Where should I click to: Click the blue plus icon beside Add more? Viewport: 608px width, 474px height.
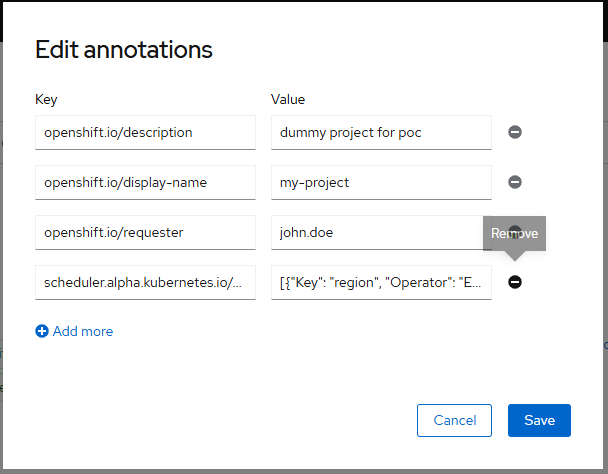coord(42,331)
